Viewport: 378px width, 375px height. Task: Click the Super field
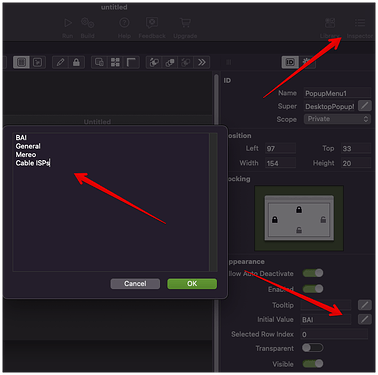point(329,106)
